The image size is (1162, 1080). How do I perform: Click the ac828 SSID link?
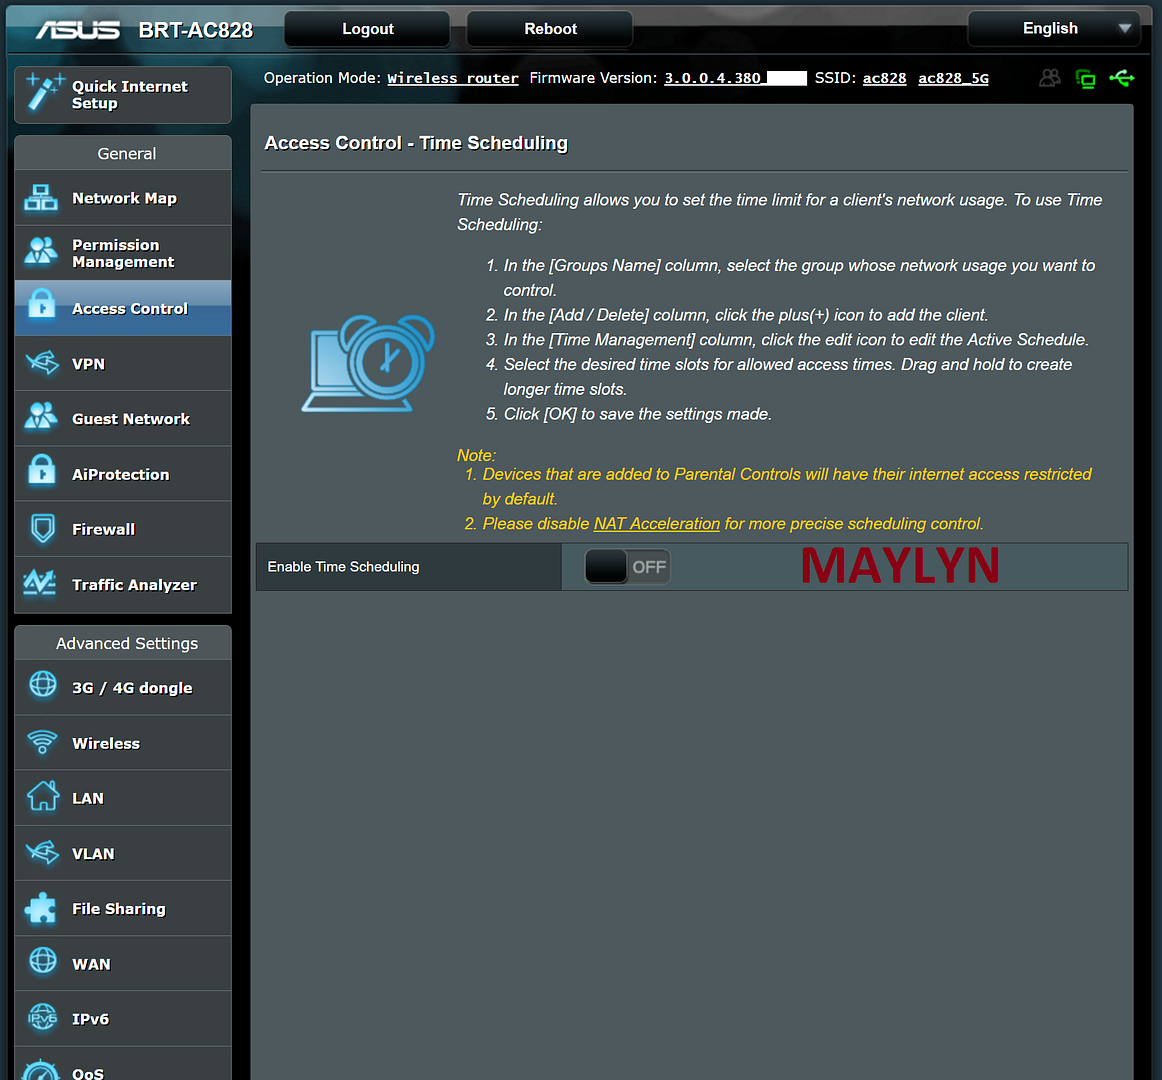(884, 78)
